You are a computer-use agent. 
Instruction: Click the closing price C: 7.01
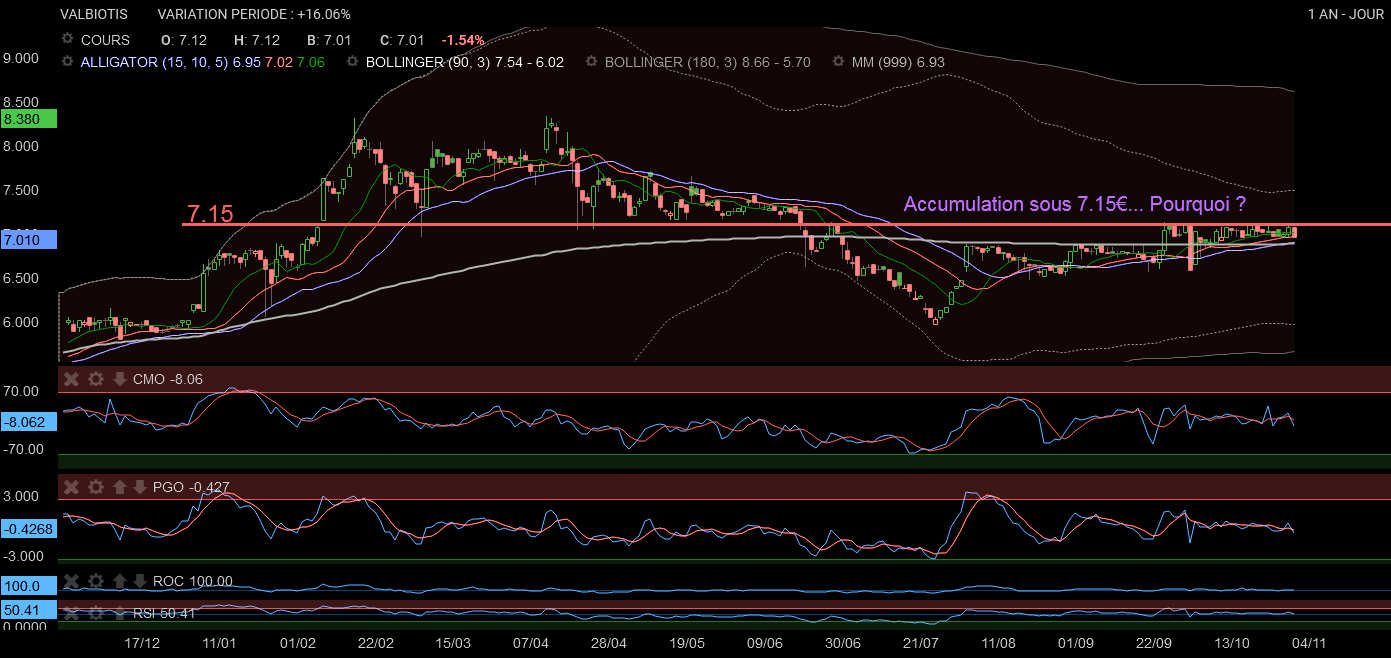click(402, 40)
